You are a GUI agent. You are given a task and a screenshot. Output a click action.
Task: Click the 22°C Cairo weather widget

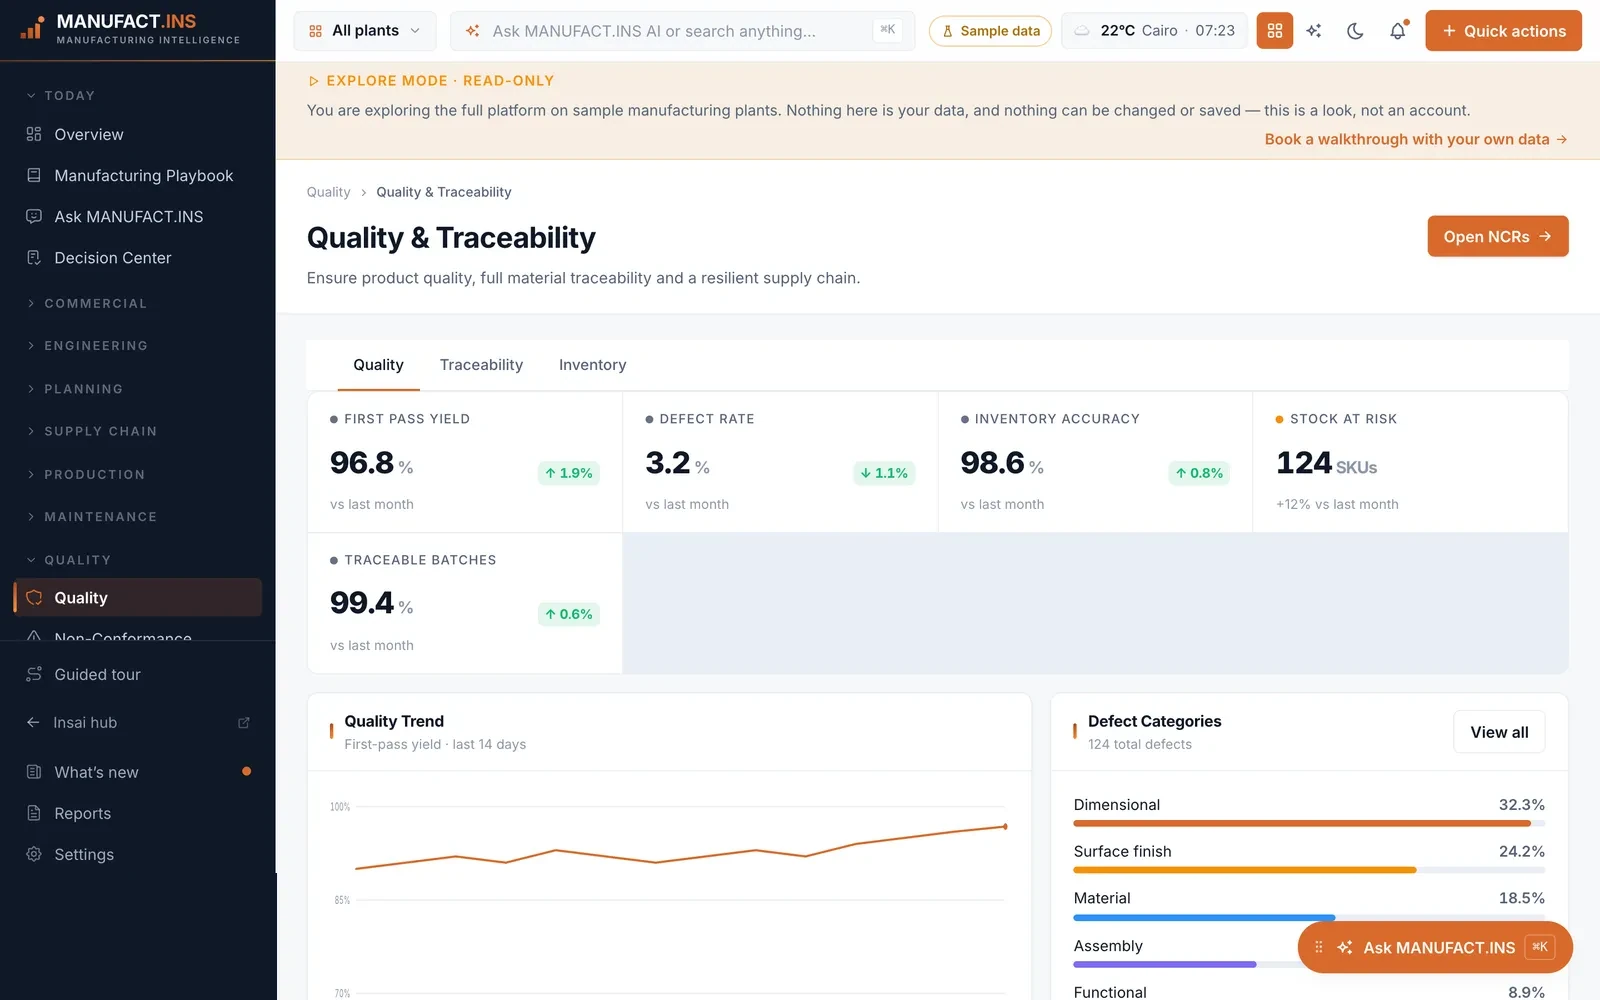coord(1154,31)
